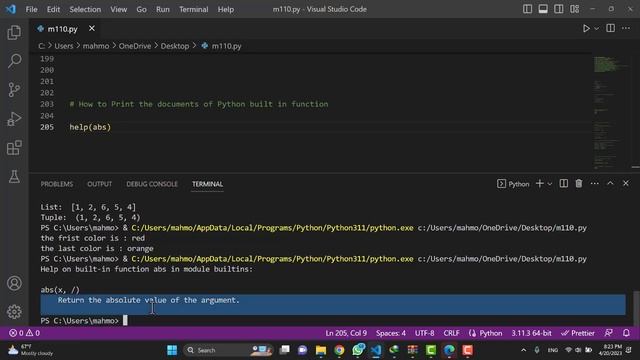Select the Python terminal label
Viewport: 640px width, 360px height.
(513, 184)
